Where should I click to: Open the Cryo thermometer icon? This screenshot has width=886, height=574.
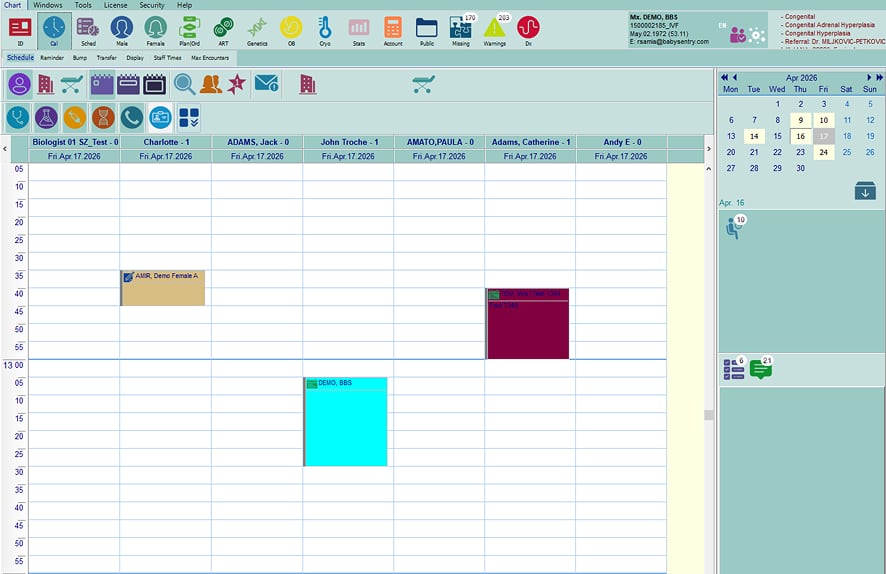point(325,31)
